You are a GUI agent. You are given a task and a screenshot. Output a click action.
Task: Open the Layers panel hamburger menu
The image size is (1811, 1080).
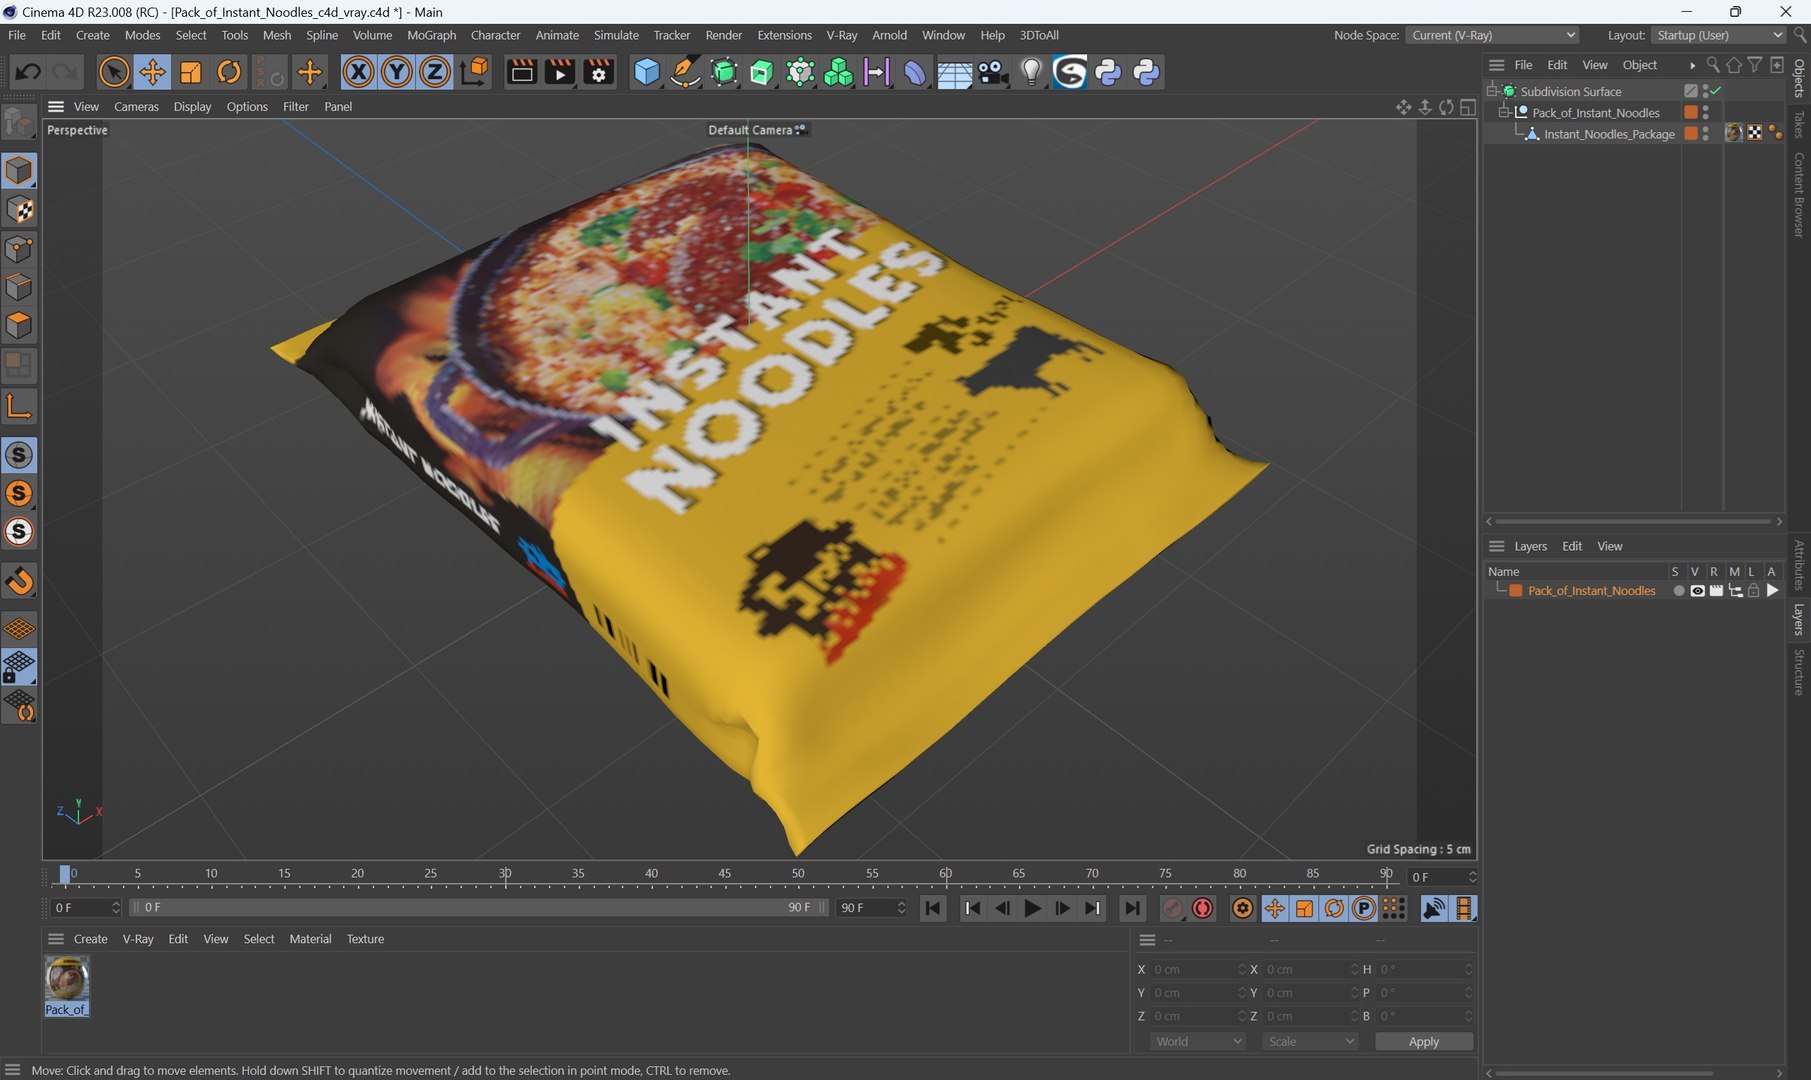click(1496, 546)
